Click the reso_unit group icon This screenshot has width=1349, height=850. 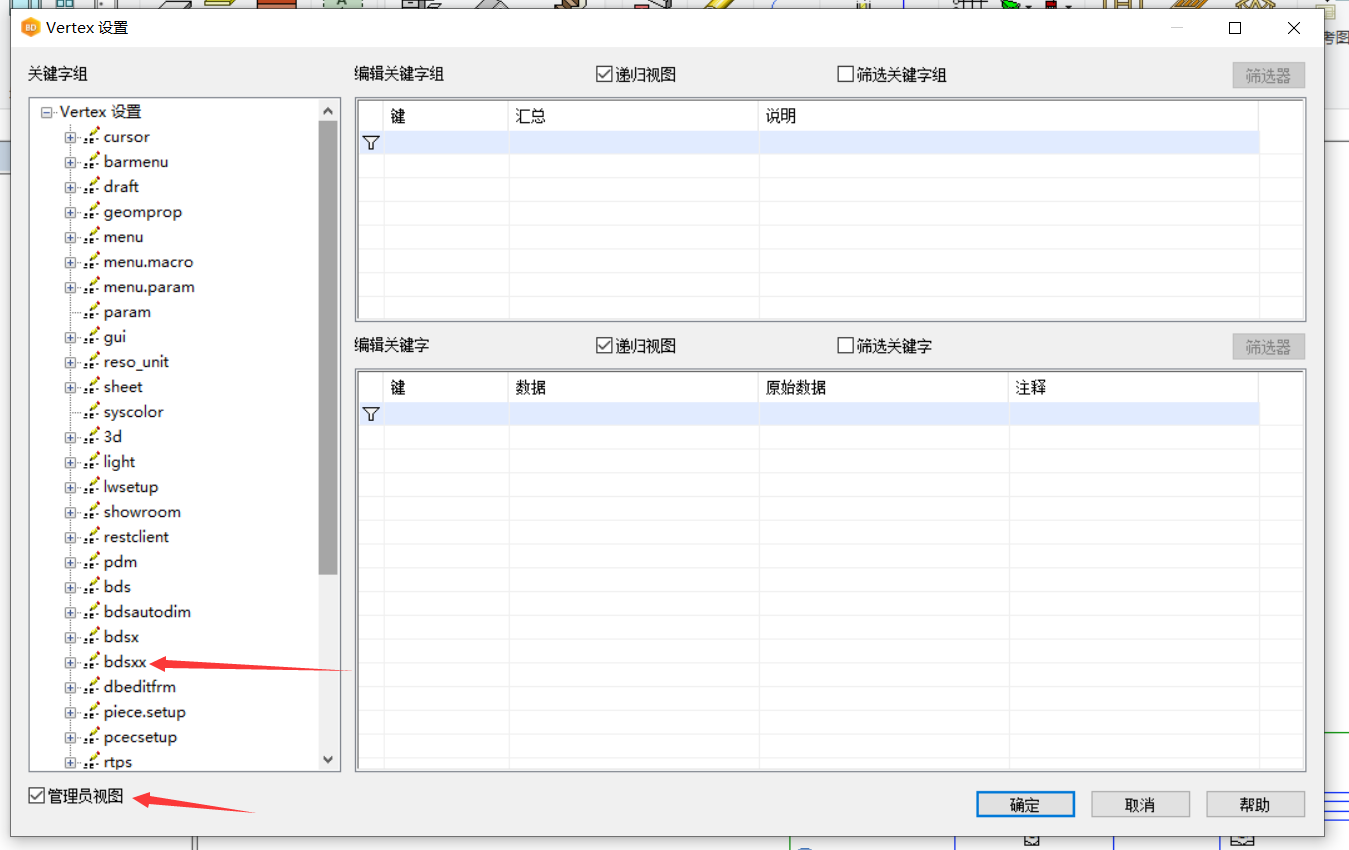pyautogui.click(x=92, y=362)
